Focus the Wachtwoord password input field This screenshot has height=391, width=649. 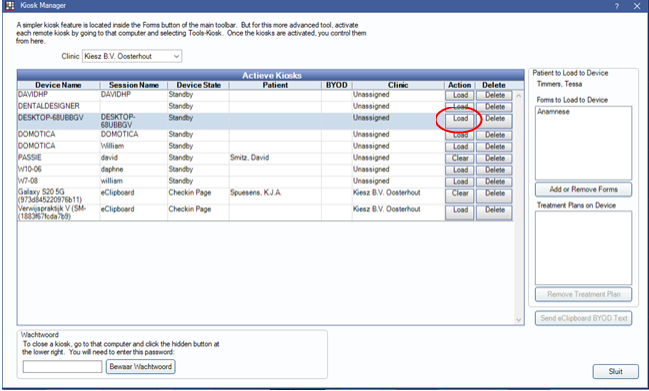62,367
